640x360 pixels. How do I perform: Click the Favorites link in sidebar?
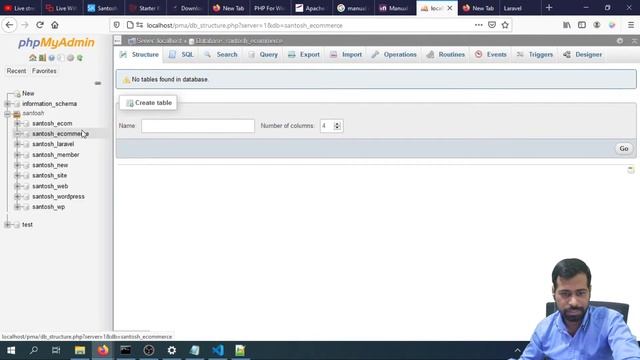[44, 71]
